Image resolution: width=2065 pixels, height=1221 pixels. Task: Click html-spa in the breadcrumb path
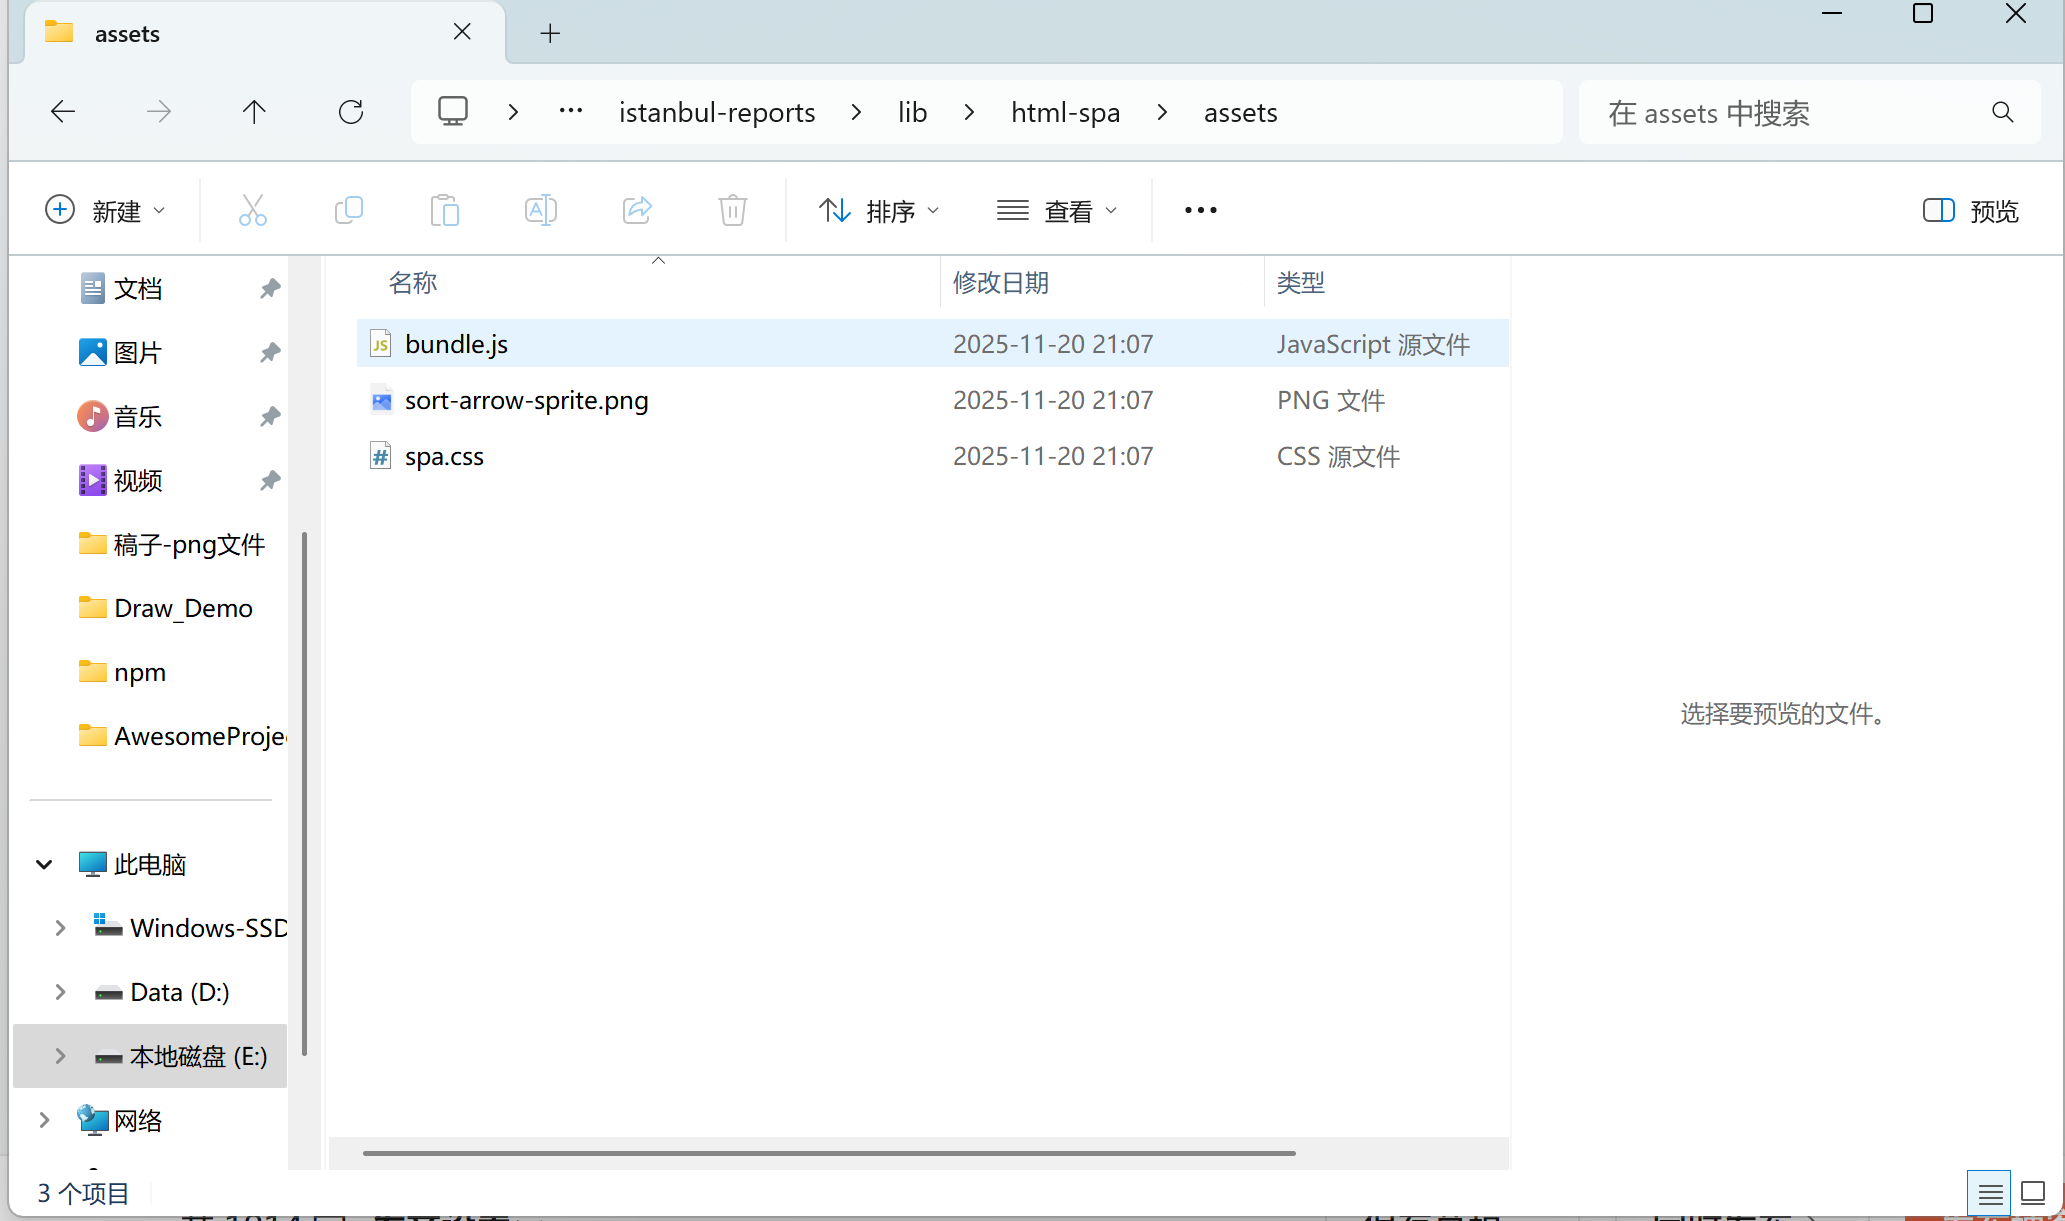[1065, 112]
